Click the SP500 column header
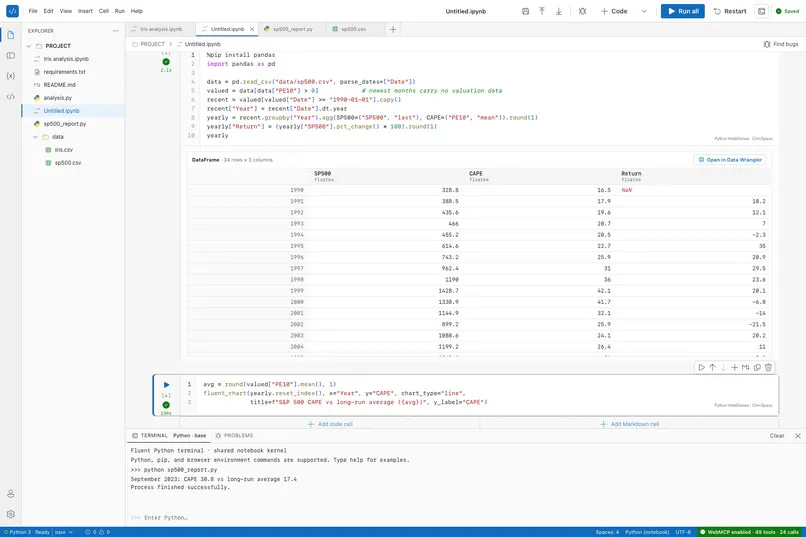This screenshot has width=806, height=537. [x=323, y=176]
